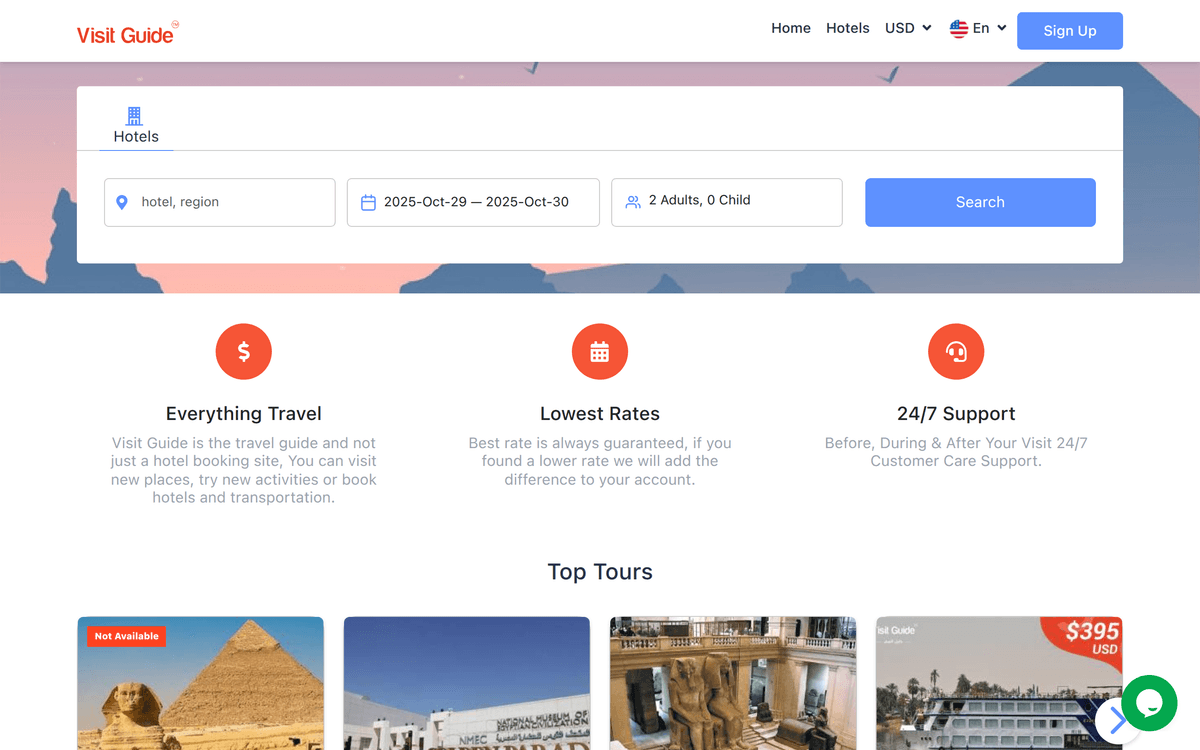Click the carousel right arrow near Top Tours

pos(1117,719)
